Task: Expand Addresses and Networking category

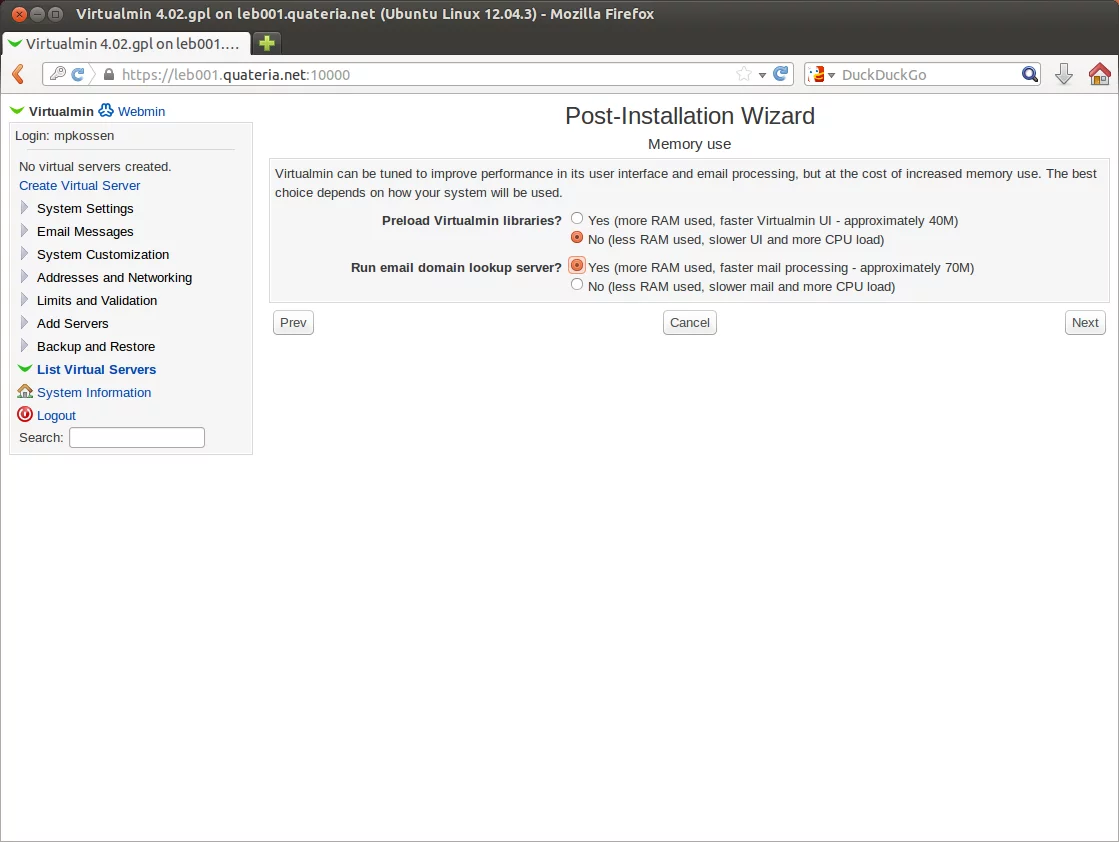Action: point(24,276)
